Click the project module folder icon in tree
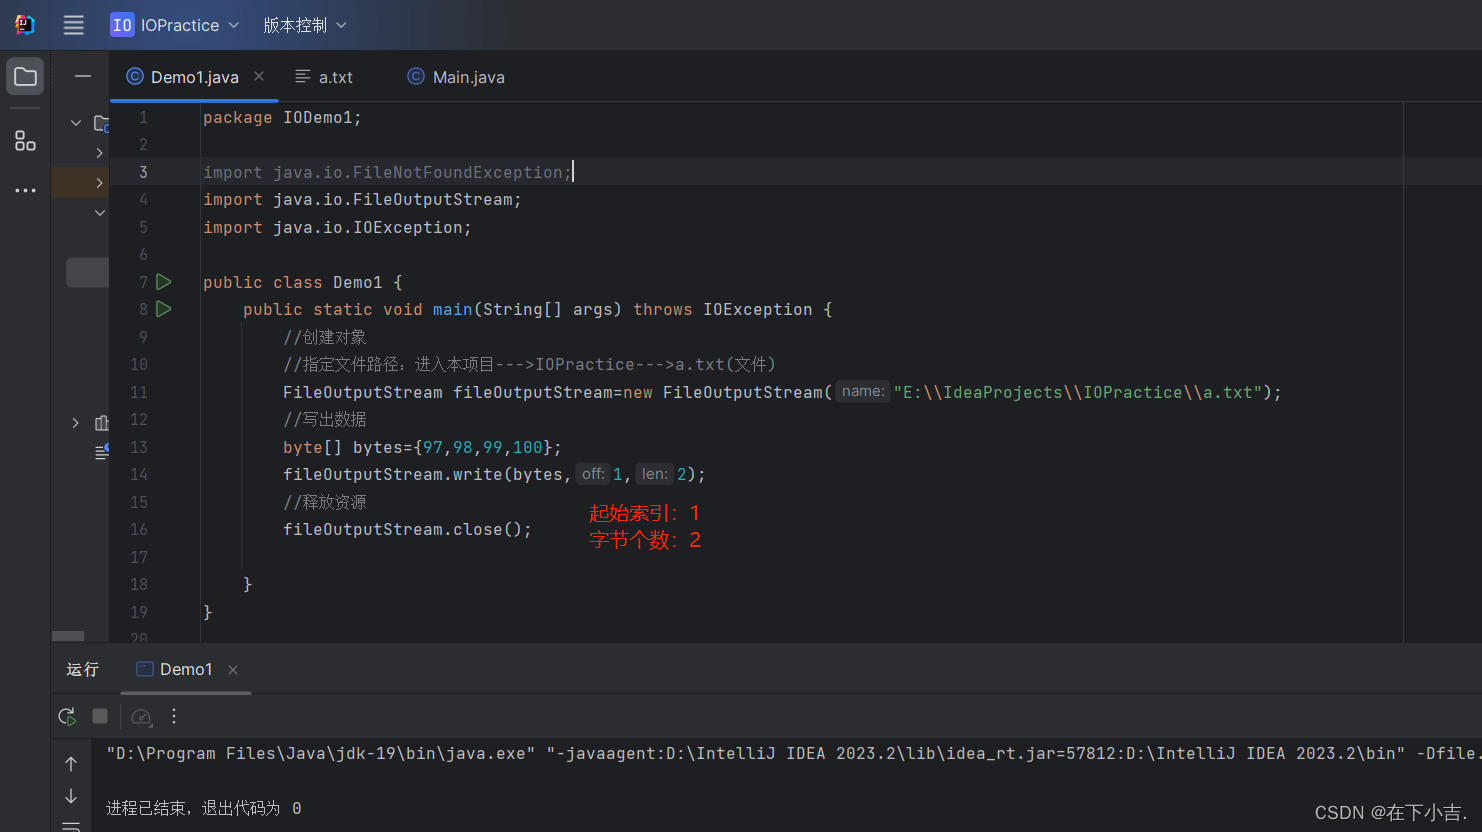This screenshot has width=1482, height=832. click(x=101, y=123)
